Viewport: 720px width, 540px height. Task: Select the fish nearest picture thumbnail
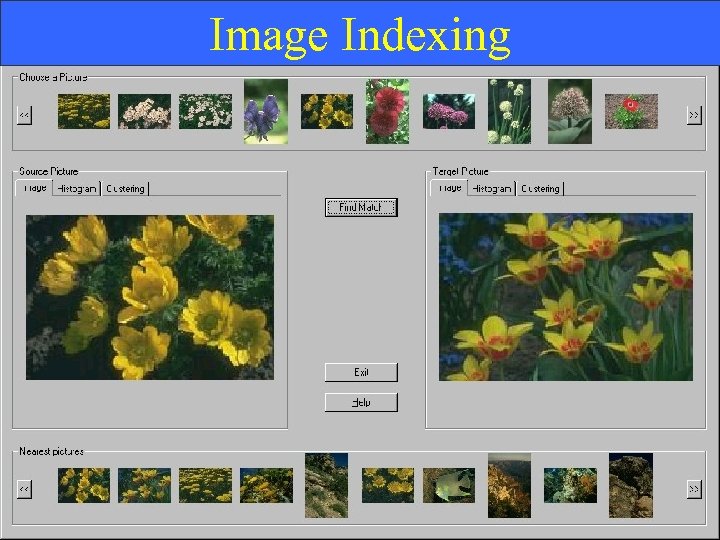[x=449, y=485]
